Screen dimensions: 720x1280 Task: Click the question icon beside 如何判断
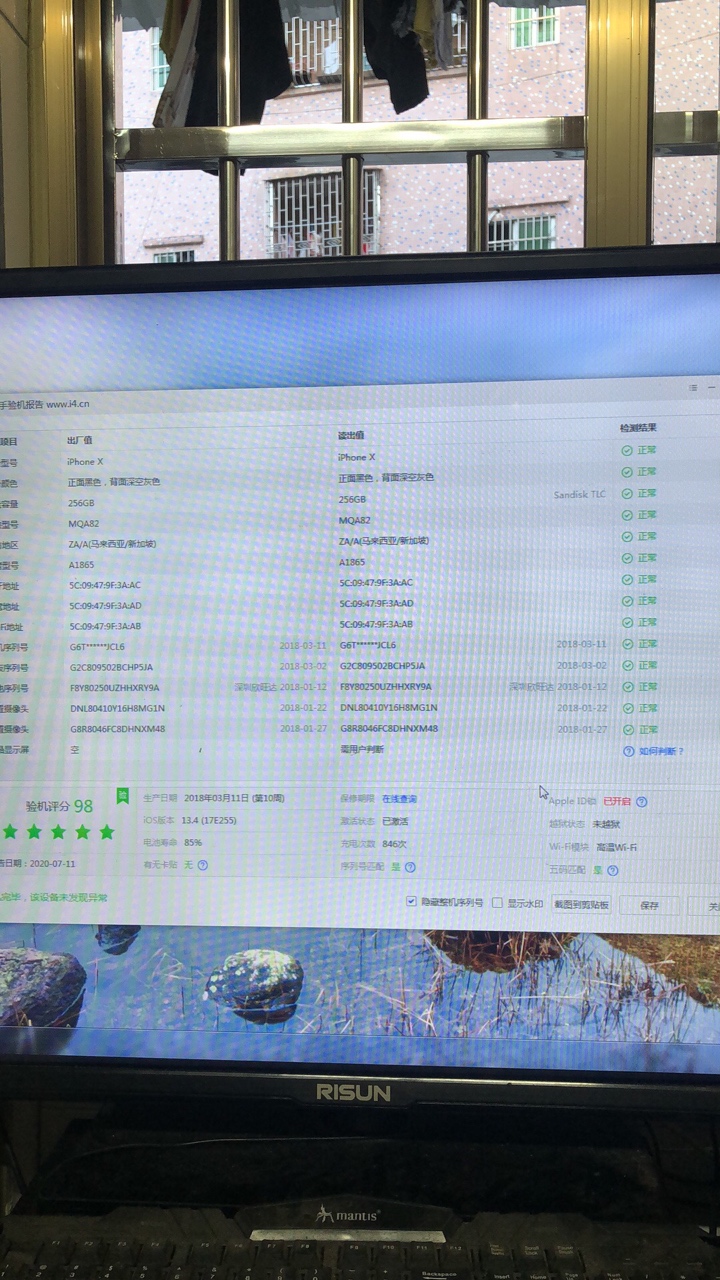628,751
